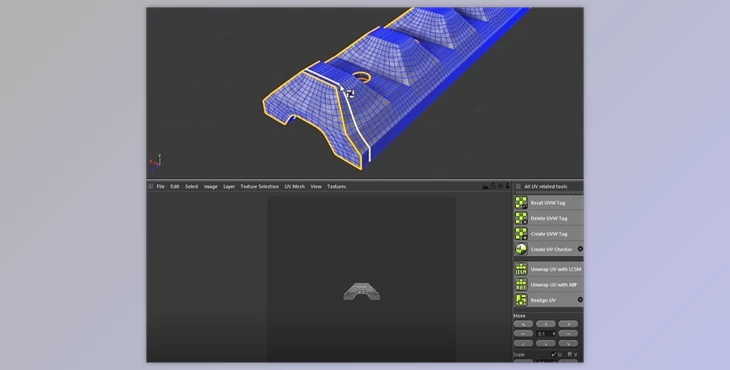Screen dimensions: 730x370
Task: Open the Layer menu
Action: 229,186
